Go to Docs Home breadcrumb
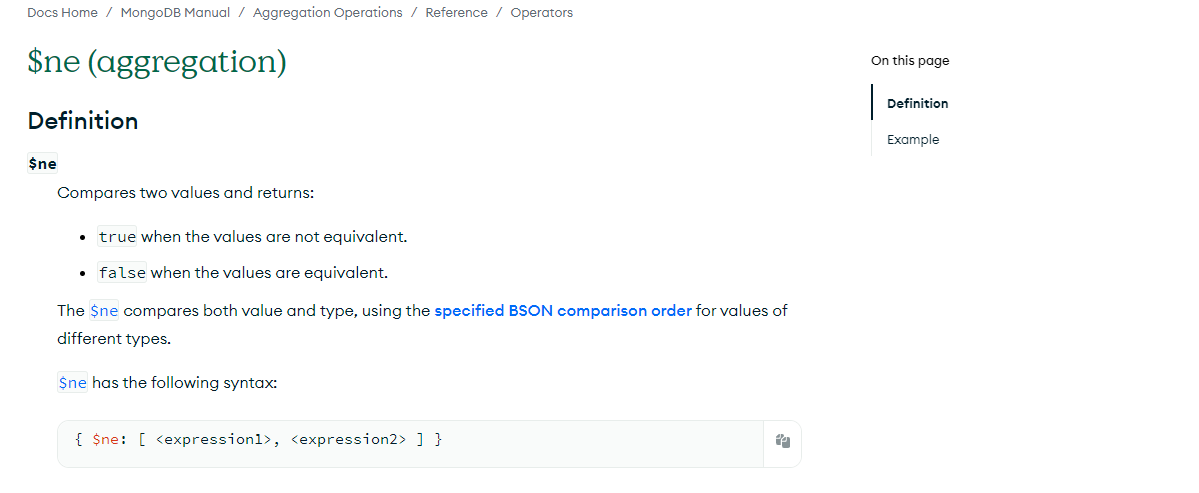This screenshot has width=1199, height=493. point(62,13)
